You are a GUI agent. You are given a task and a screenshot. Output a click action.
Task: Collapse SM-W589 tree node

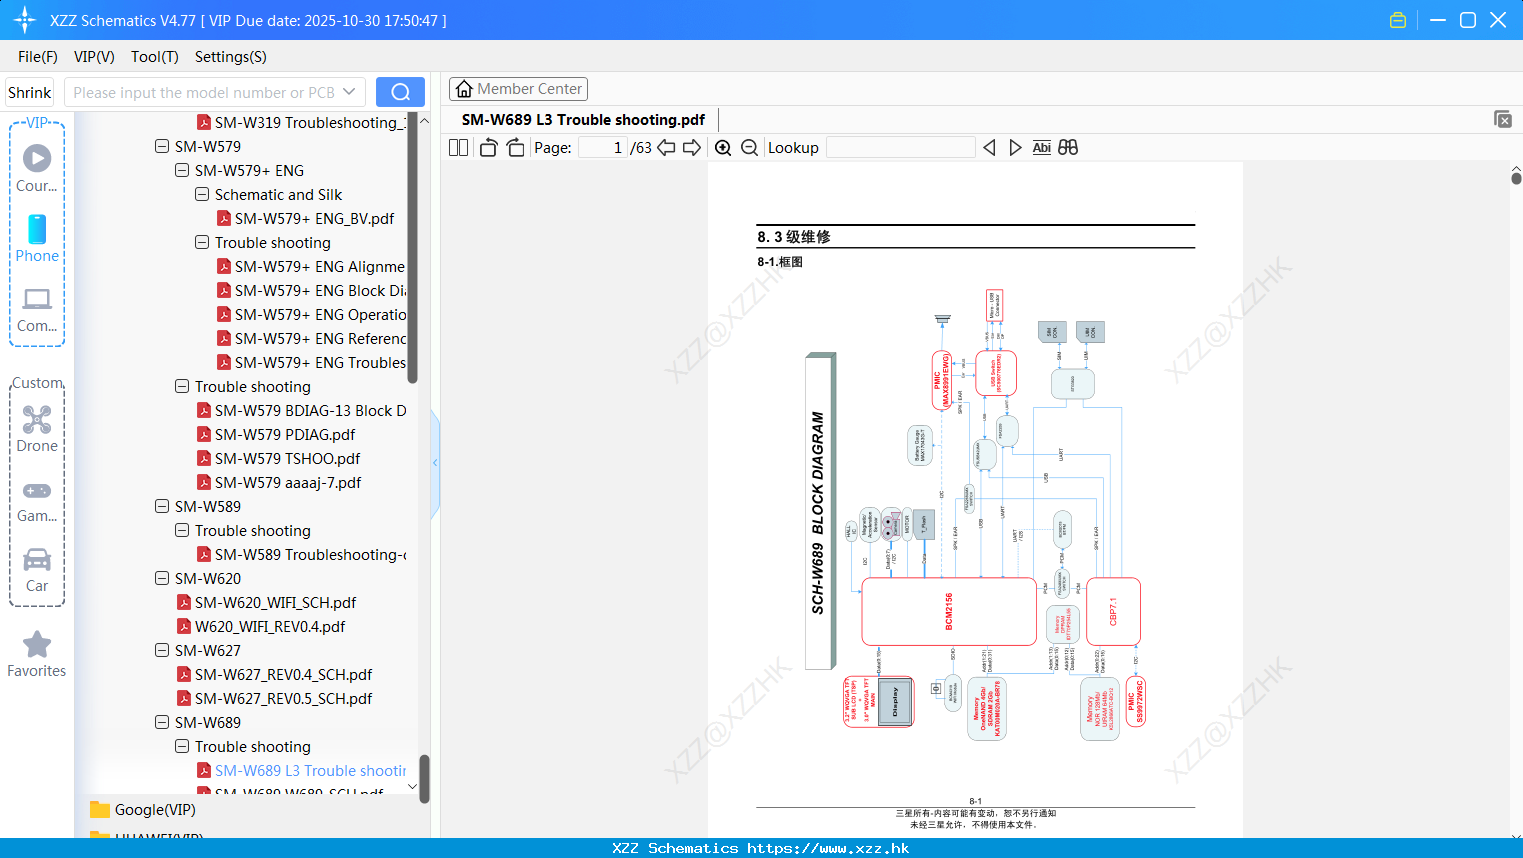pos(162,507)
